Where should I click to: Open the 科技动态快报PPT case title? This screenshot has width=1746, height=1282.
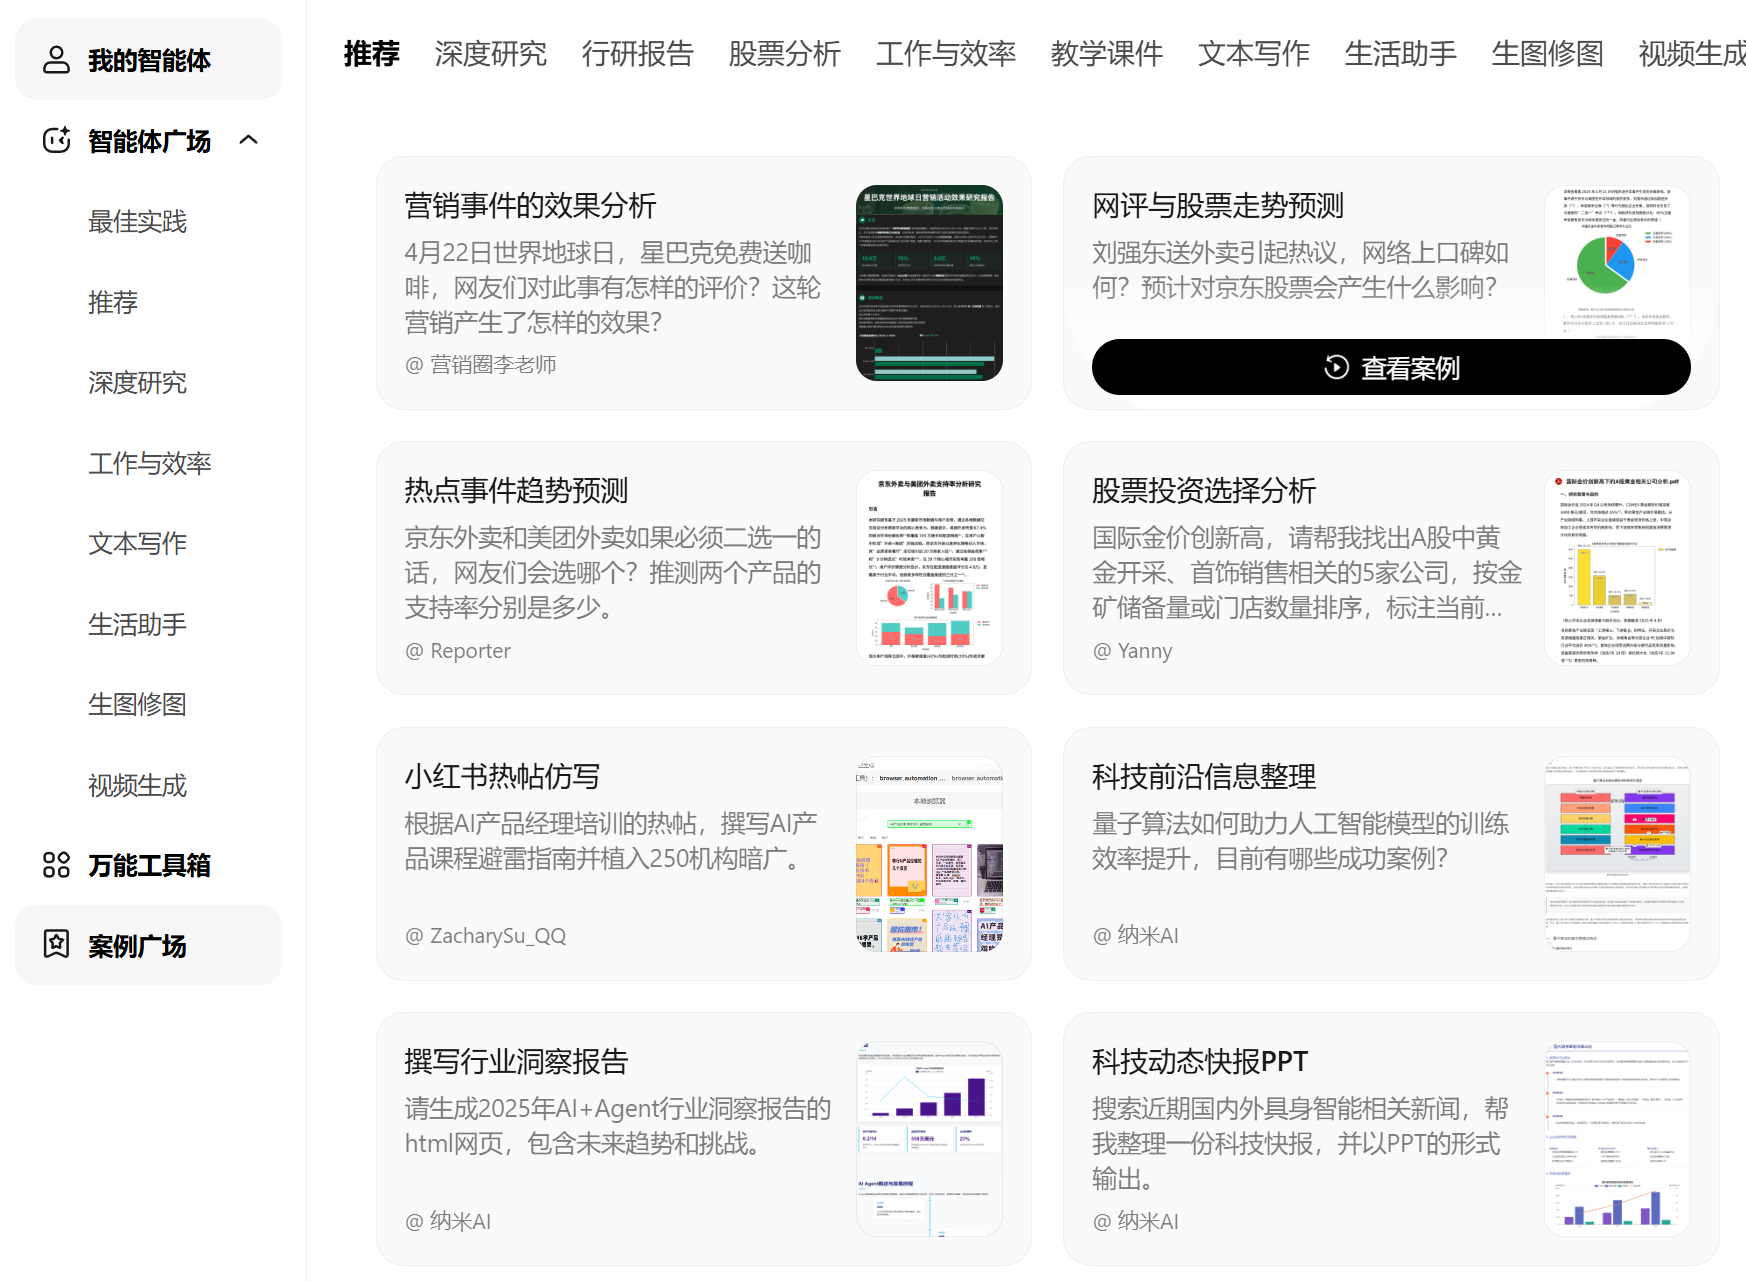coord(1200,1061)
